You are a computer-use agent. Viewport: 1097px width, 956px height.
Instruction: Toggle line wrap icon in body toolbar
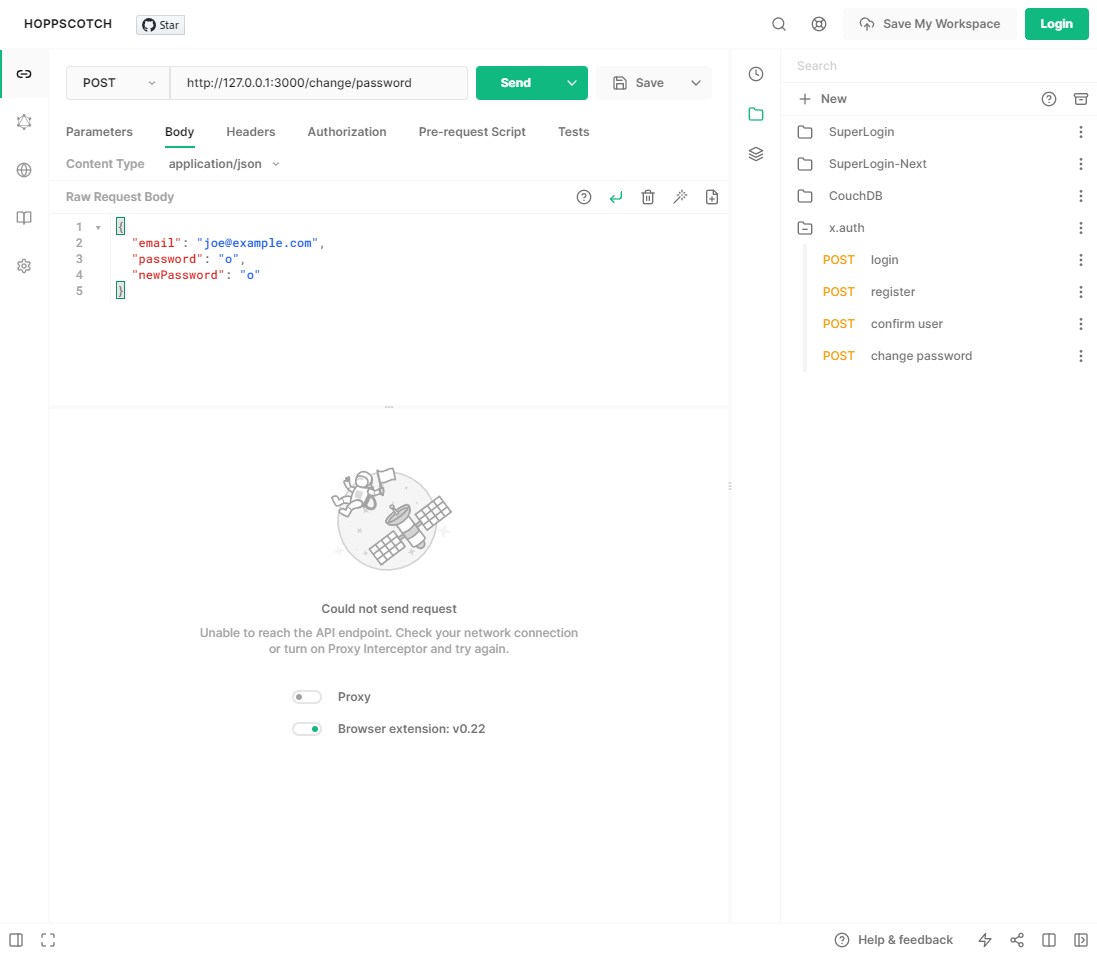[616, 197]
